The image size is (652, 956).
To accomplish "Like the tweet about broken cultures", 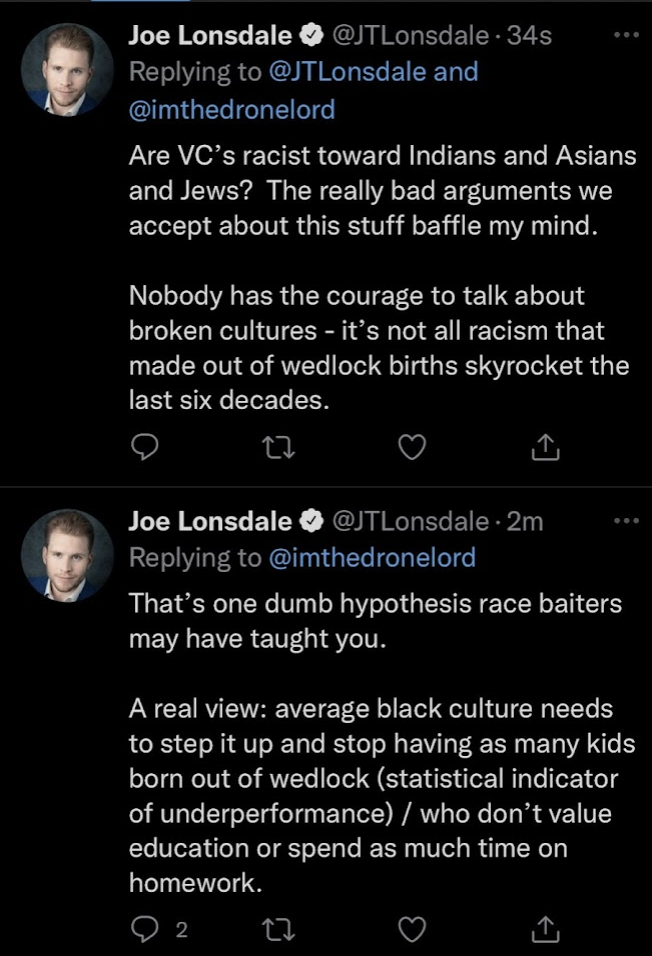I will point(412,448).
